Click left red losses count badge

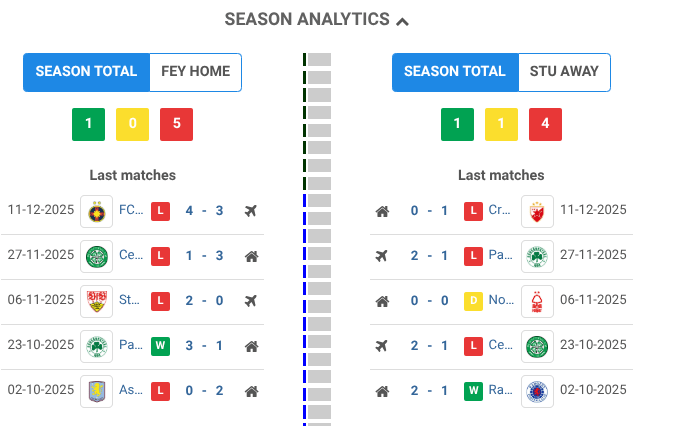(177, 125)
